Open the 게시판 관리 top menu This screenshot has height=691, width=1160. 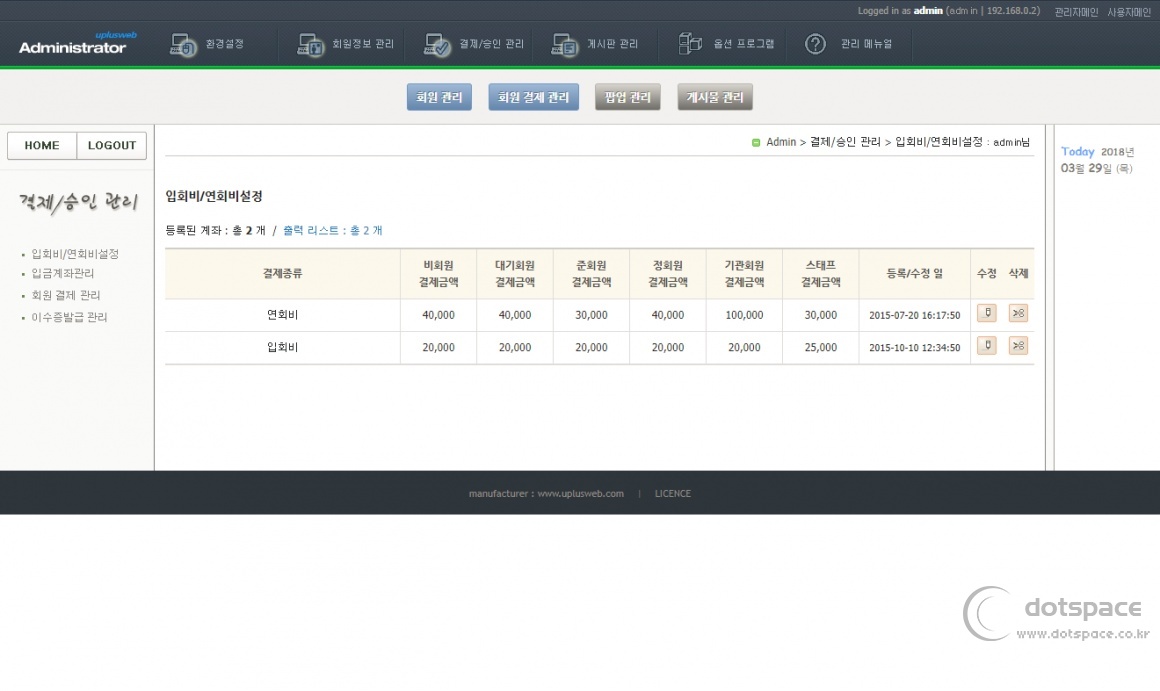pyautogui.click(x=595, y=45)
